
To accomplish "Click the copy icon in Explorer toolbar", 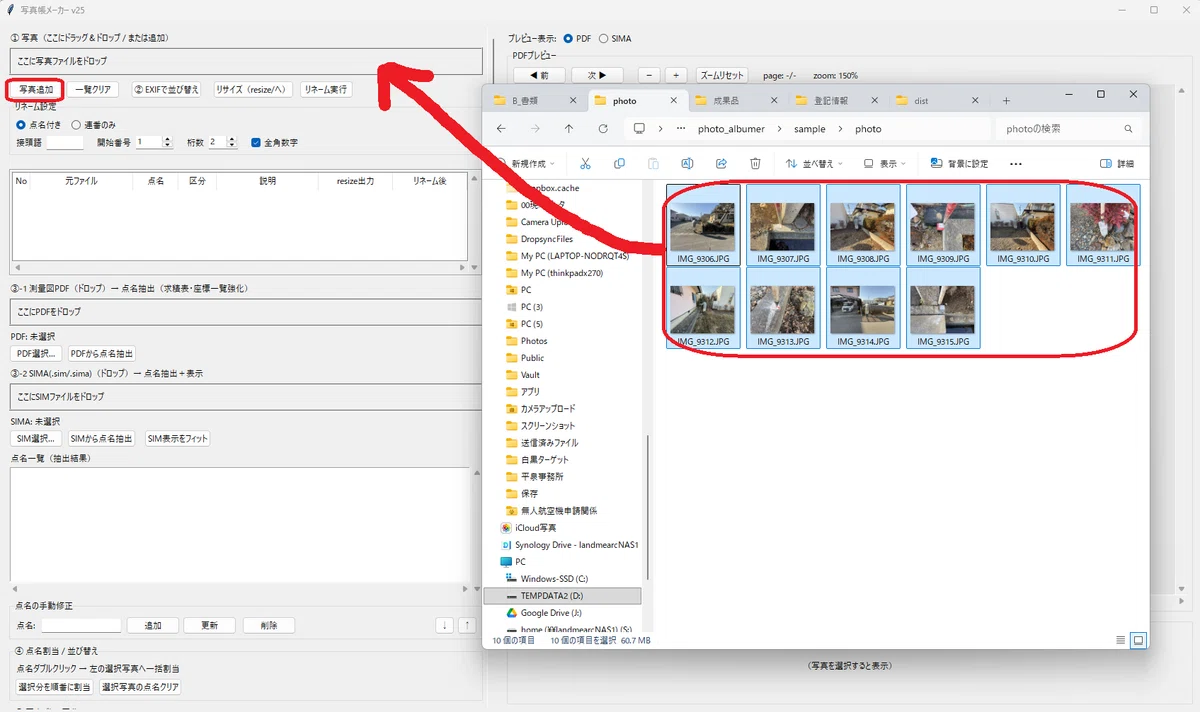I will point(619,163).
